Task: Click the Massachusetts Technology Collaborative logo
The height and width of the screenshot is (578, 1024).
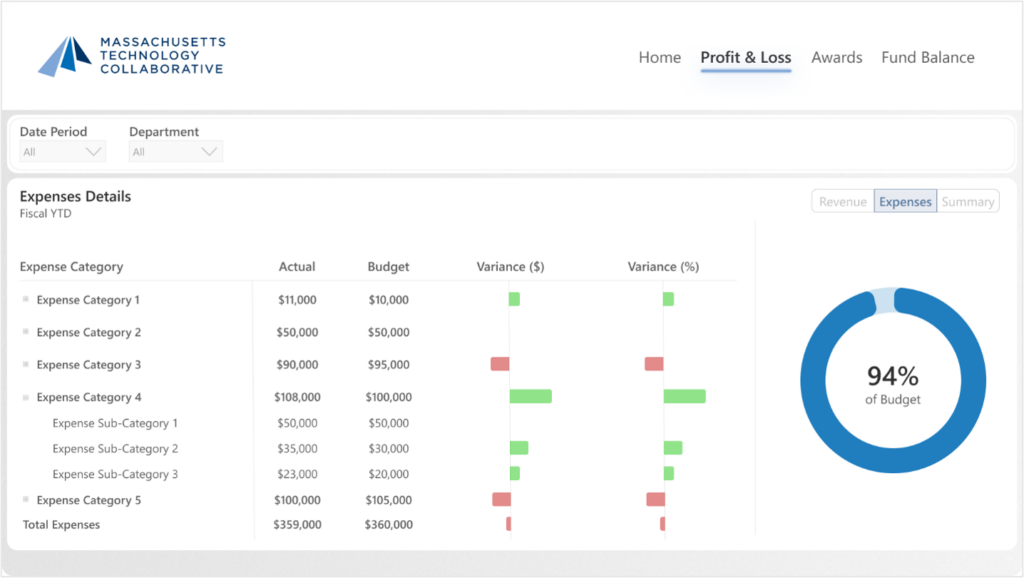Action: (131, 56)
